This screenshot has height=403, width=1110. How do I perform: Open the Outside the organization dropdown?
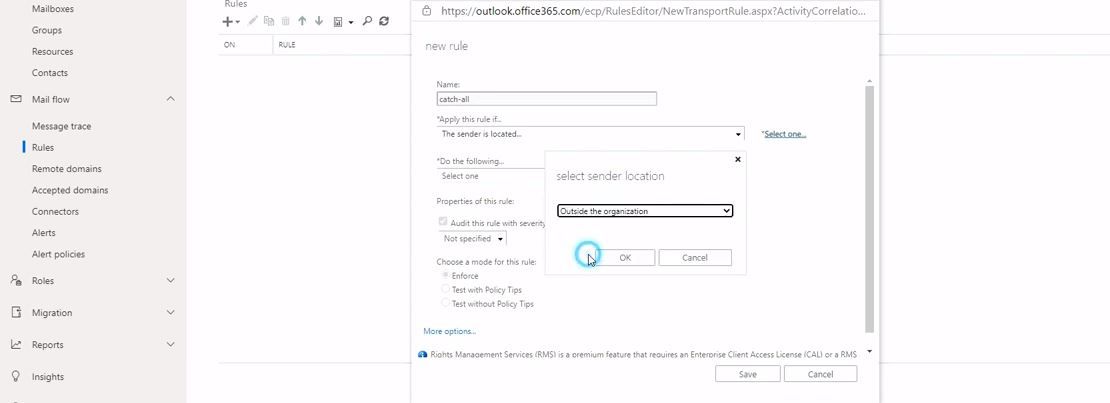coord(645,211)
